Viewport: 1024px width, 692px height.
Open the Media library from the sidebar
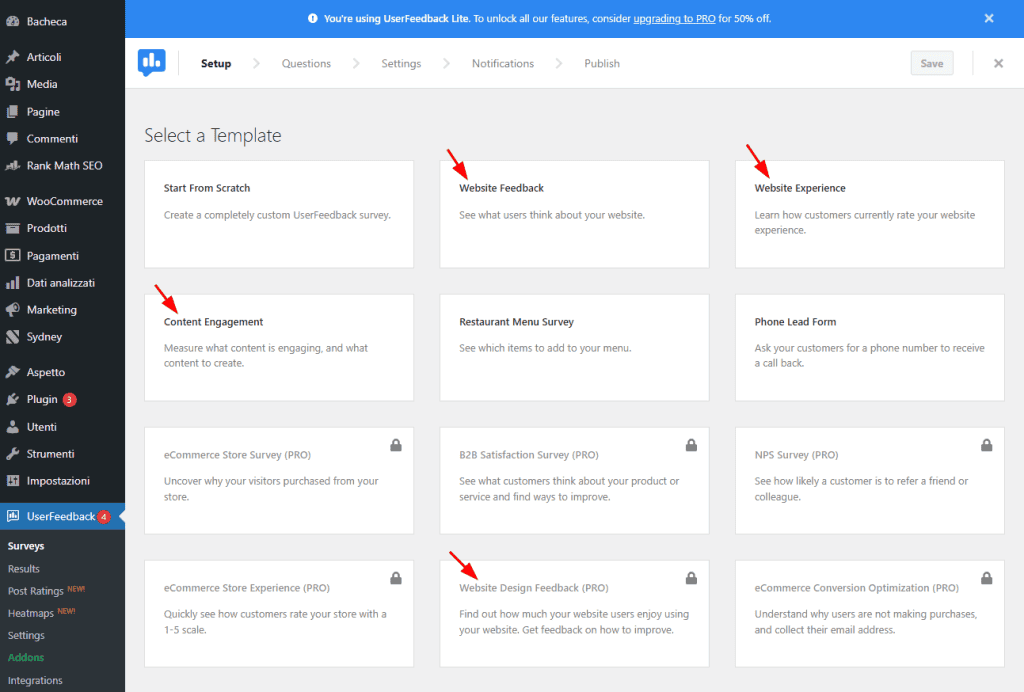point(40,84)
